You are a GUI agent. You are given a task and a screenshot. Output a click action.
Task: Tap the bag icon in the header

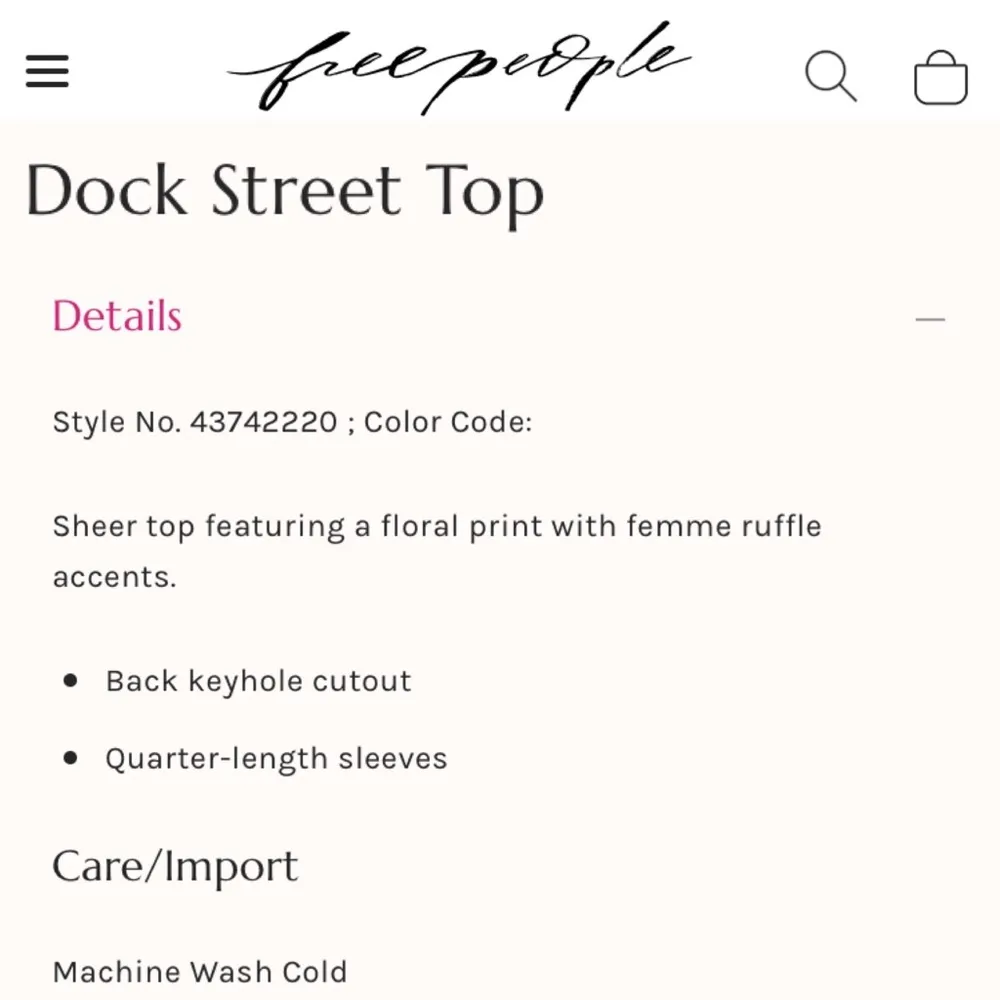(x=940, y=75)
